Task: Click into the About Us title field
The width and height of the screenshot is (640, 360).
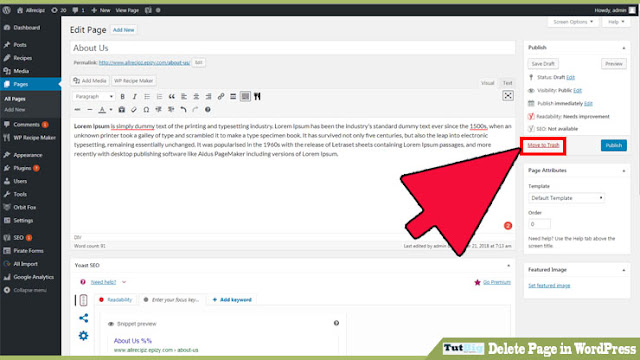Action: coord(293,48)
